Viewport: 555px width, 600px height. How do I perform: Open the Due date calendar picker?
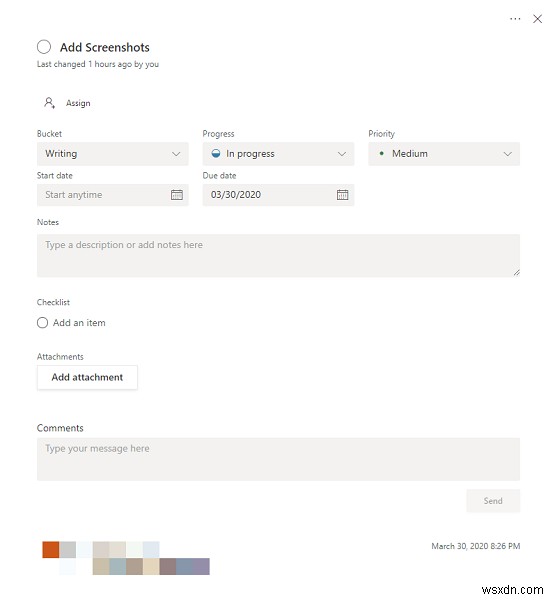pos(342,195)
